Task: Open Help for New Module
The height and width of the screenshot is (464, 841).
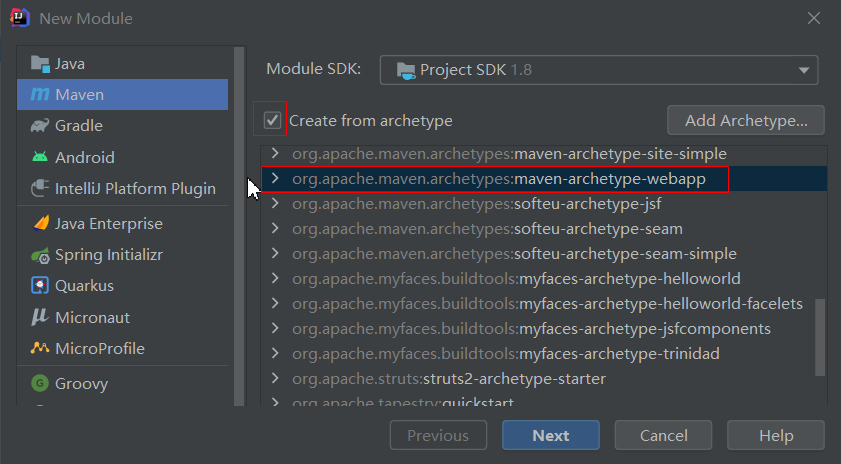Action: click(x=776, y=435)
